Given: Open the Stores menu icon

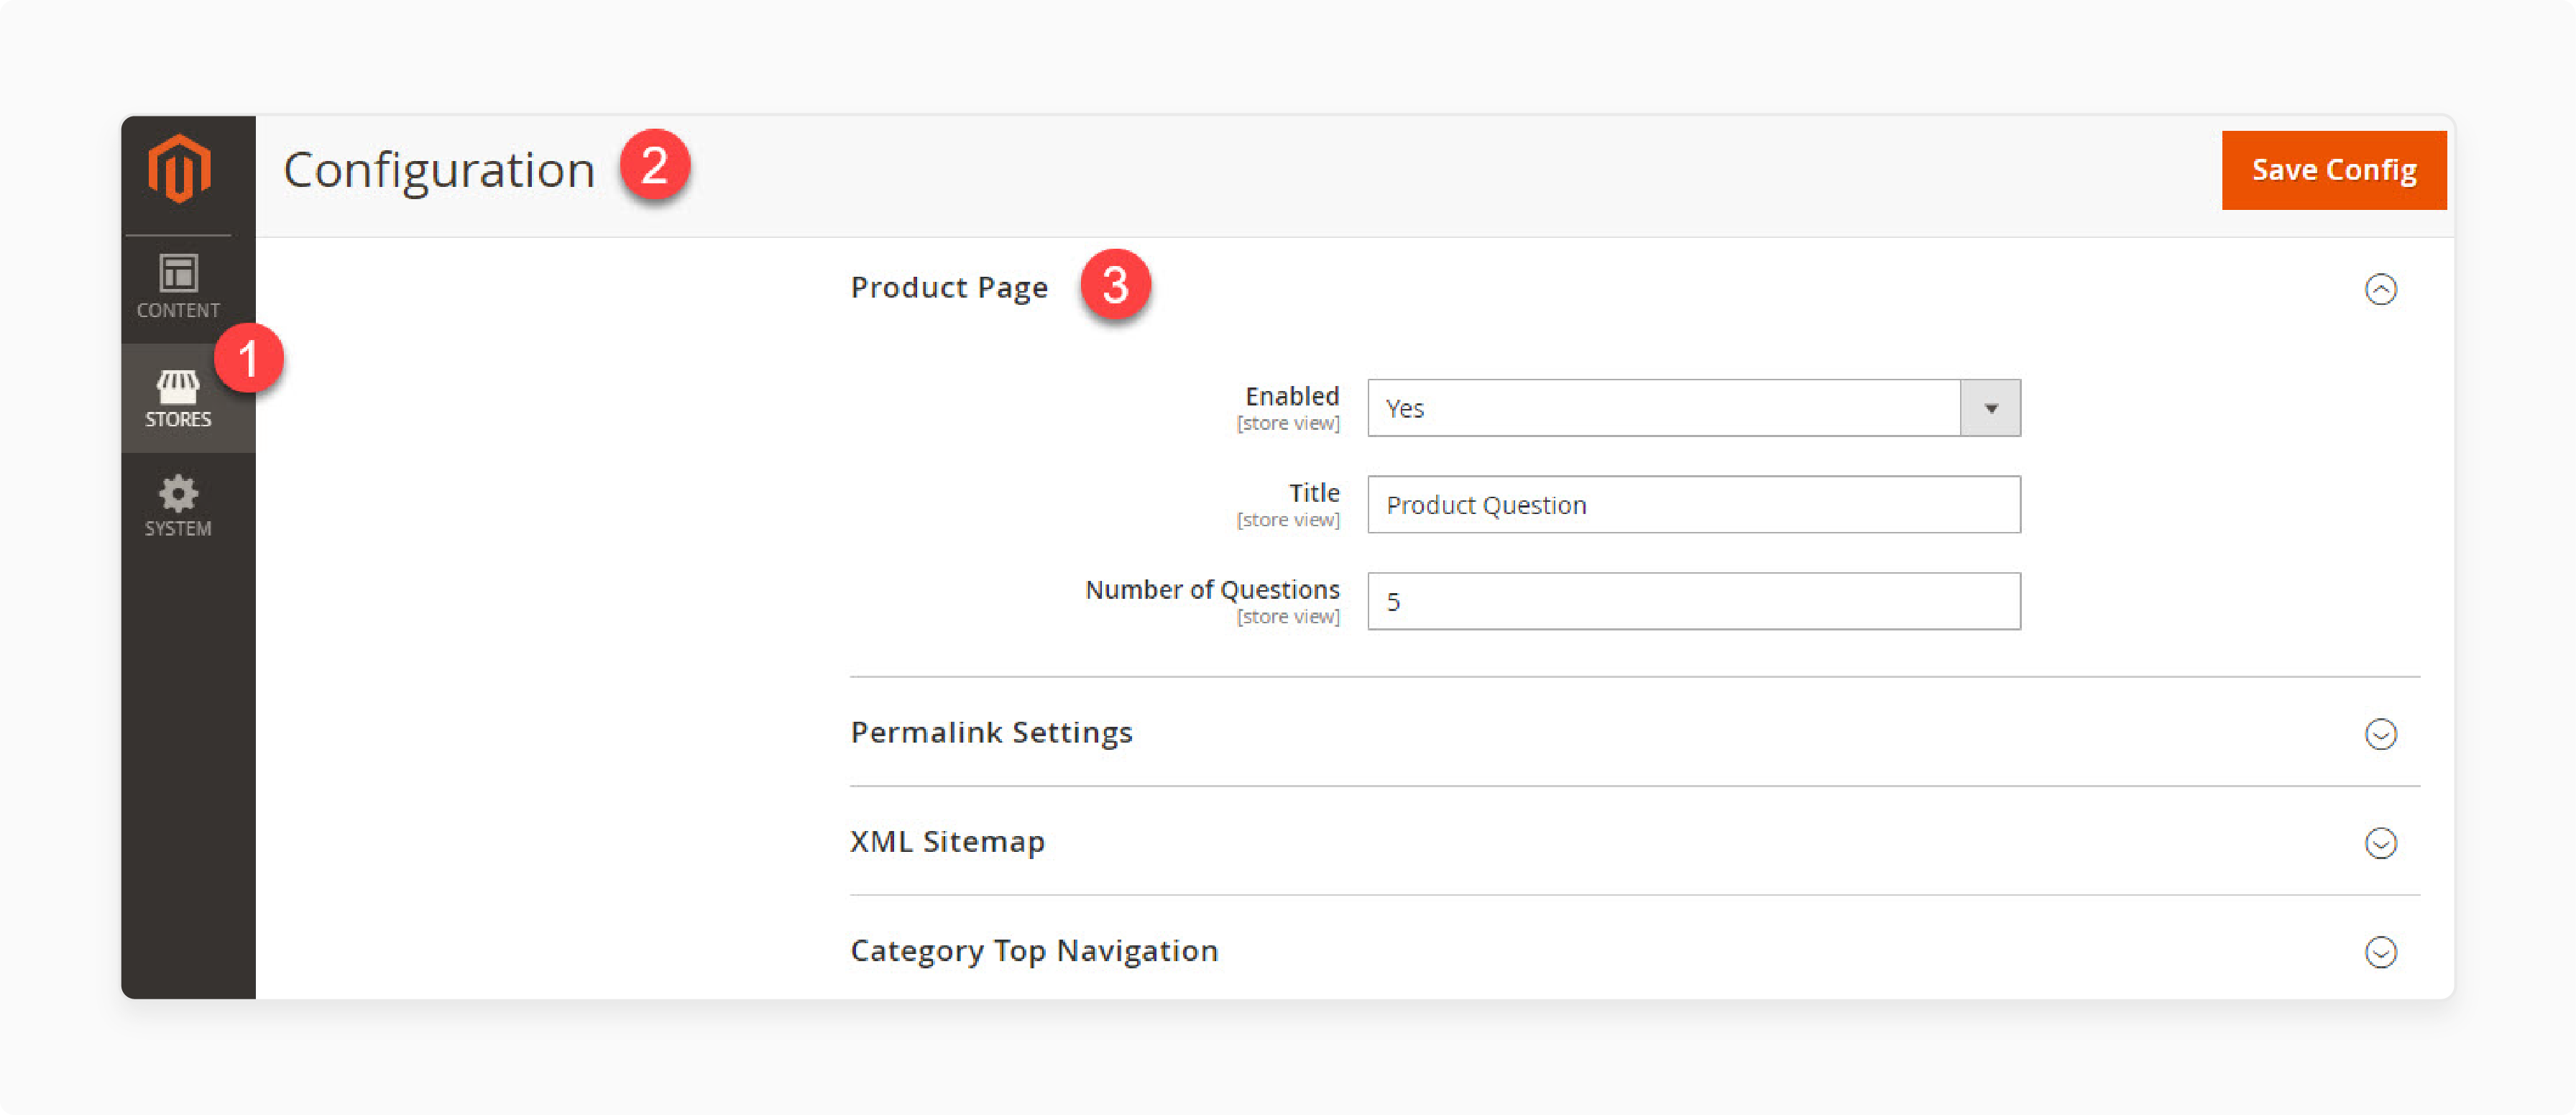Looking at the screenshot, I should pos(178,398).
